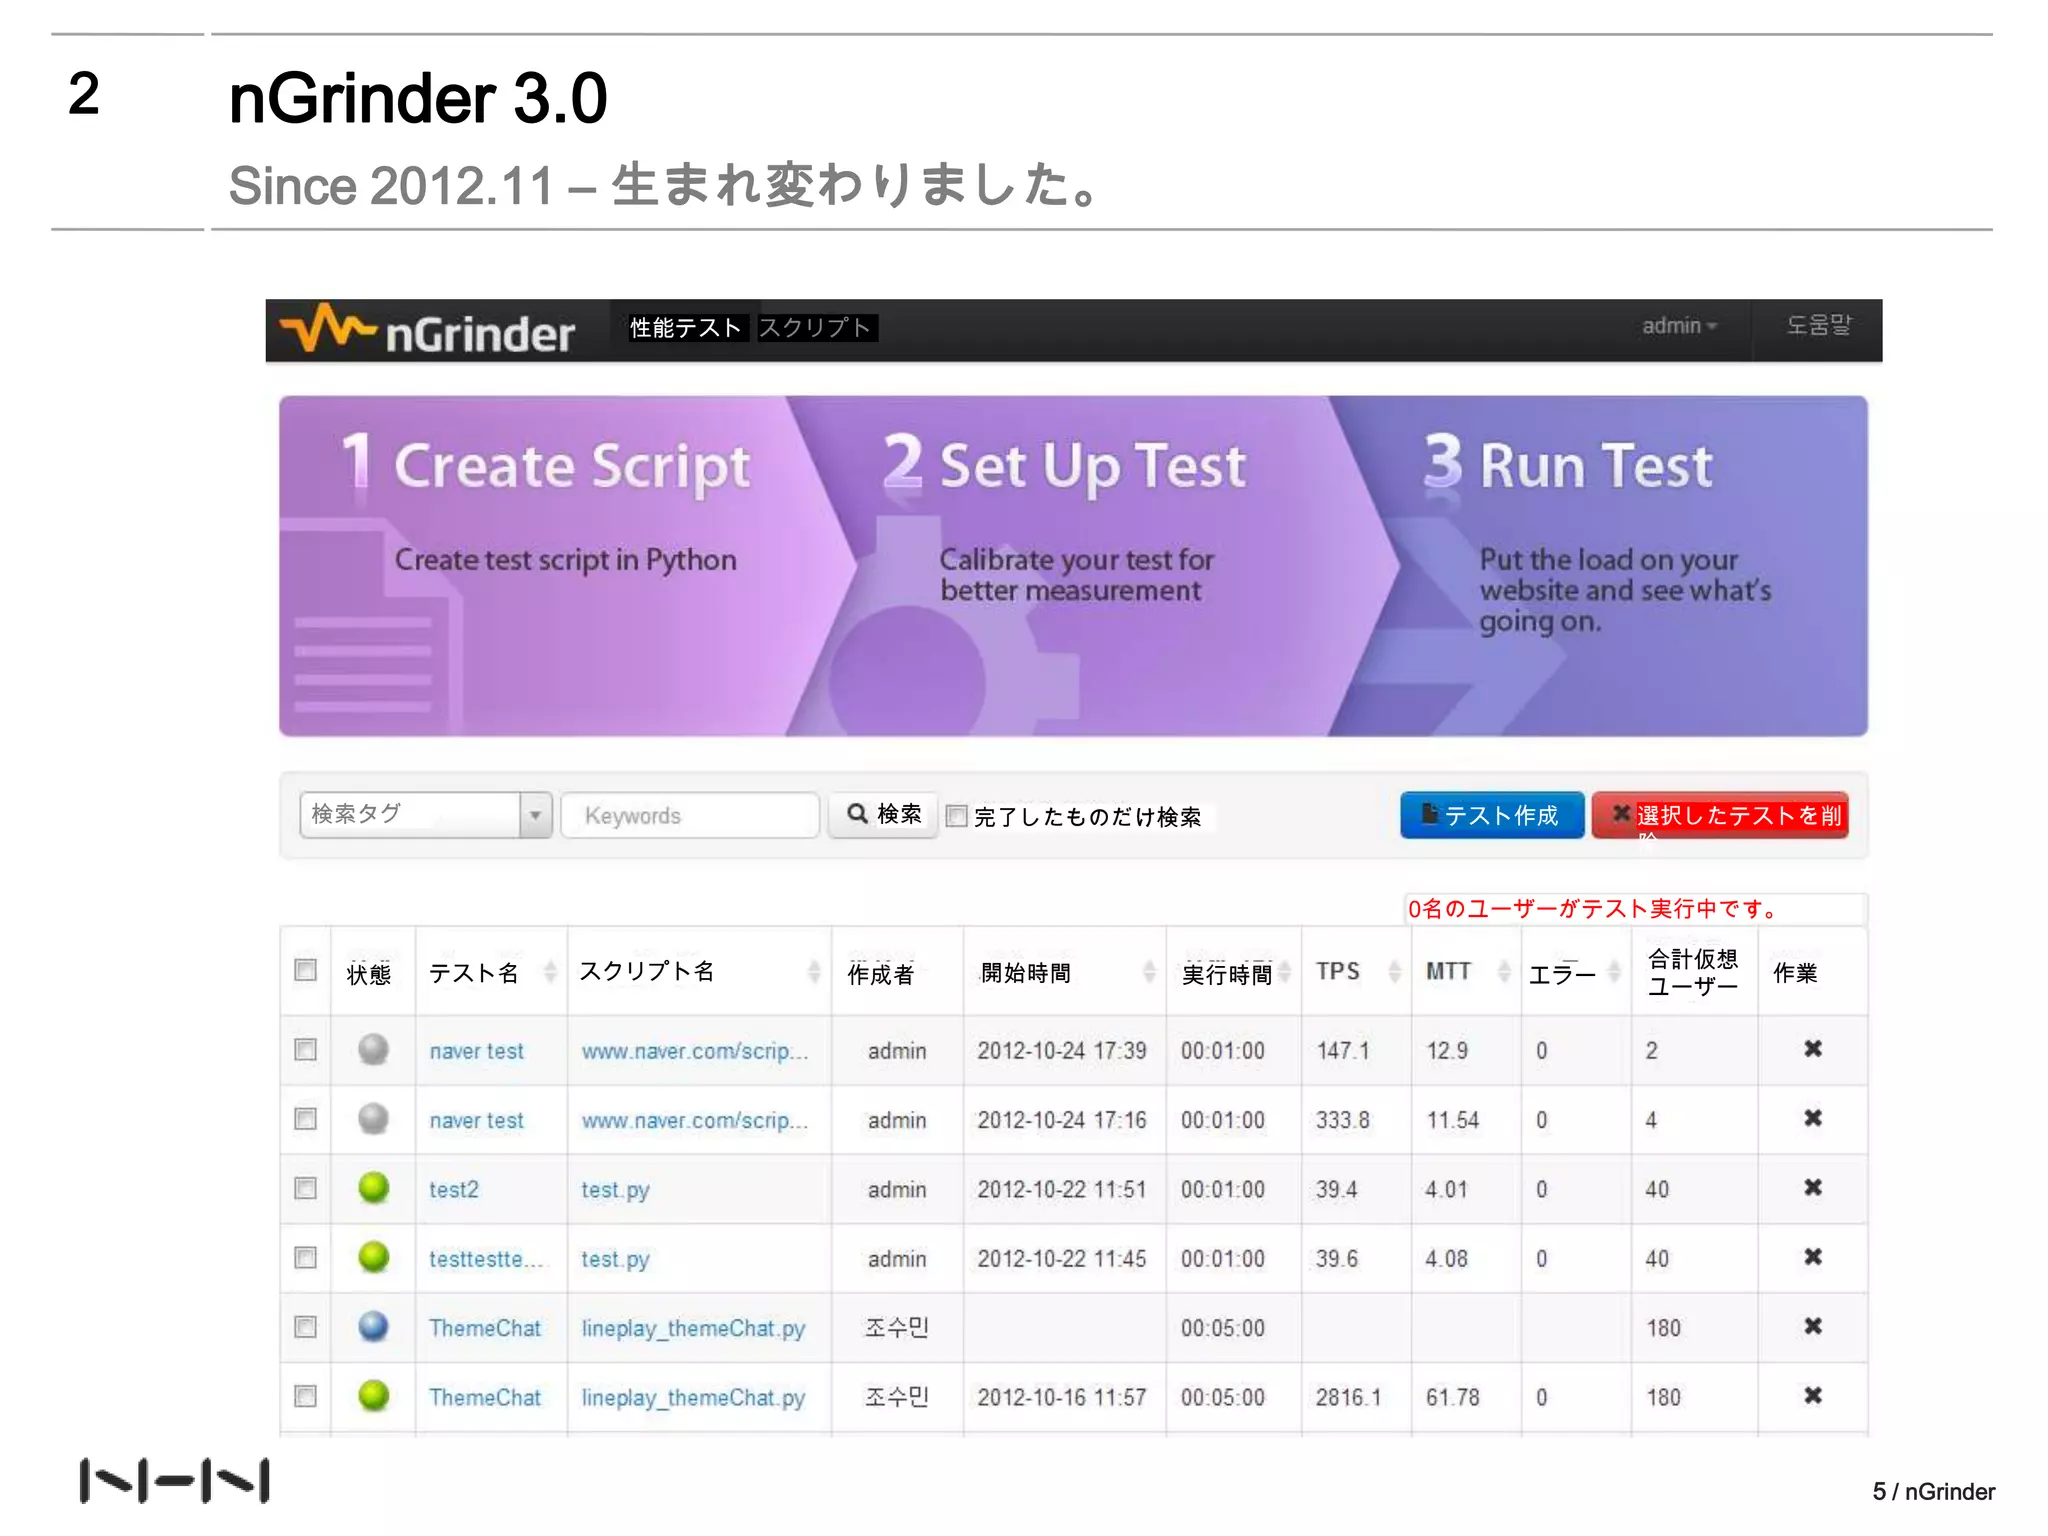Click the nGrinder logo
The width and height of the screenshot is (2048, 1536).
[428, 329]
